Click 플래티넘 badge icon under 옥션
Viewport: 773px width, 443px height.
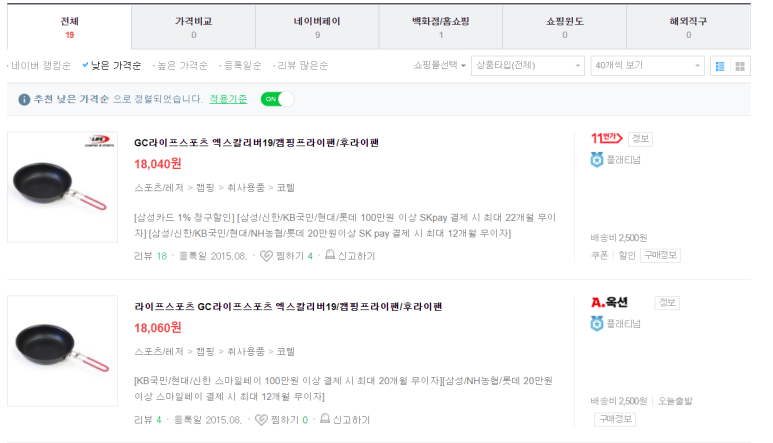coord(597,324)
